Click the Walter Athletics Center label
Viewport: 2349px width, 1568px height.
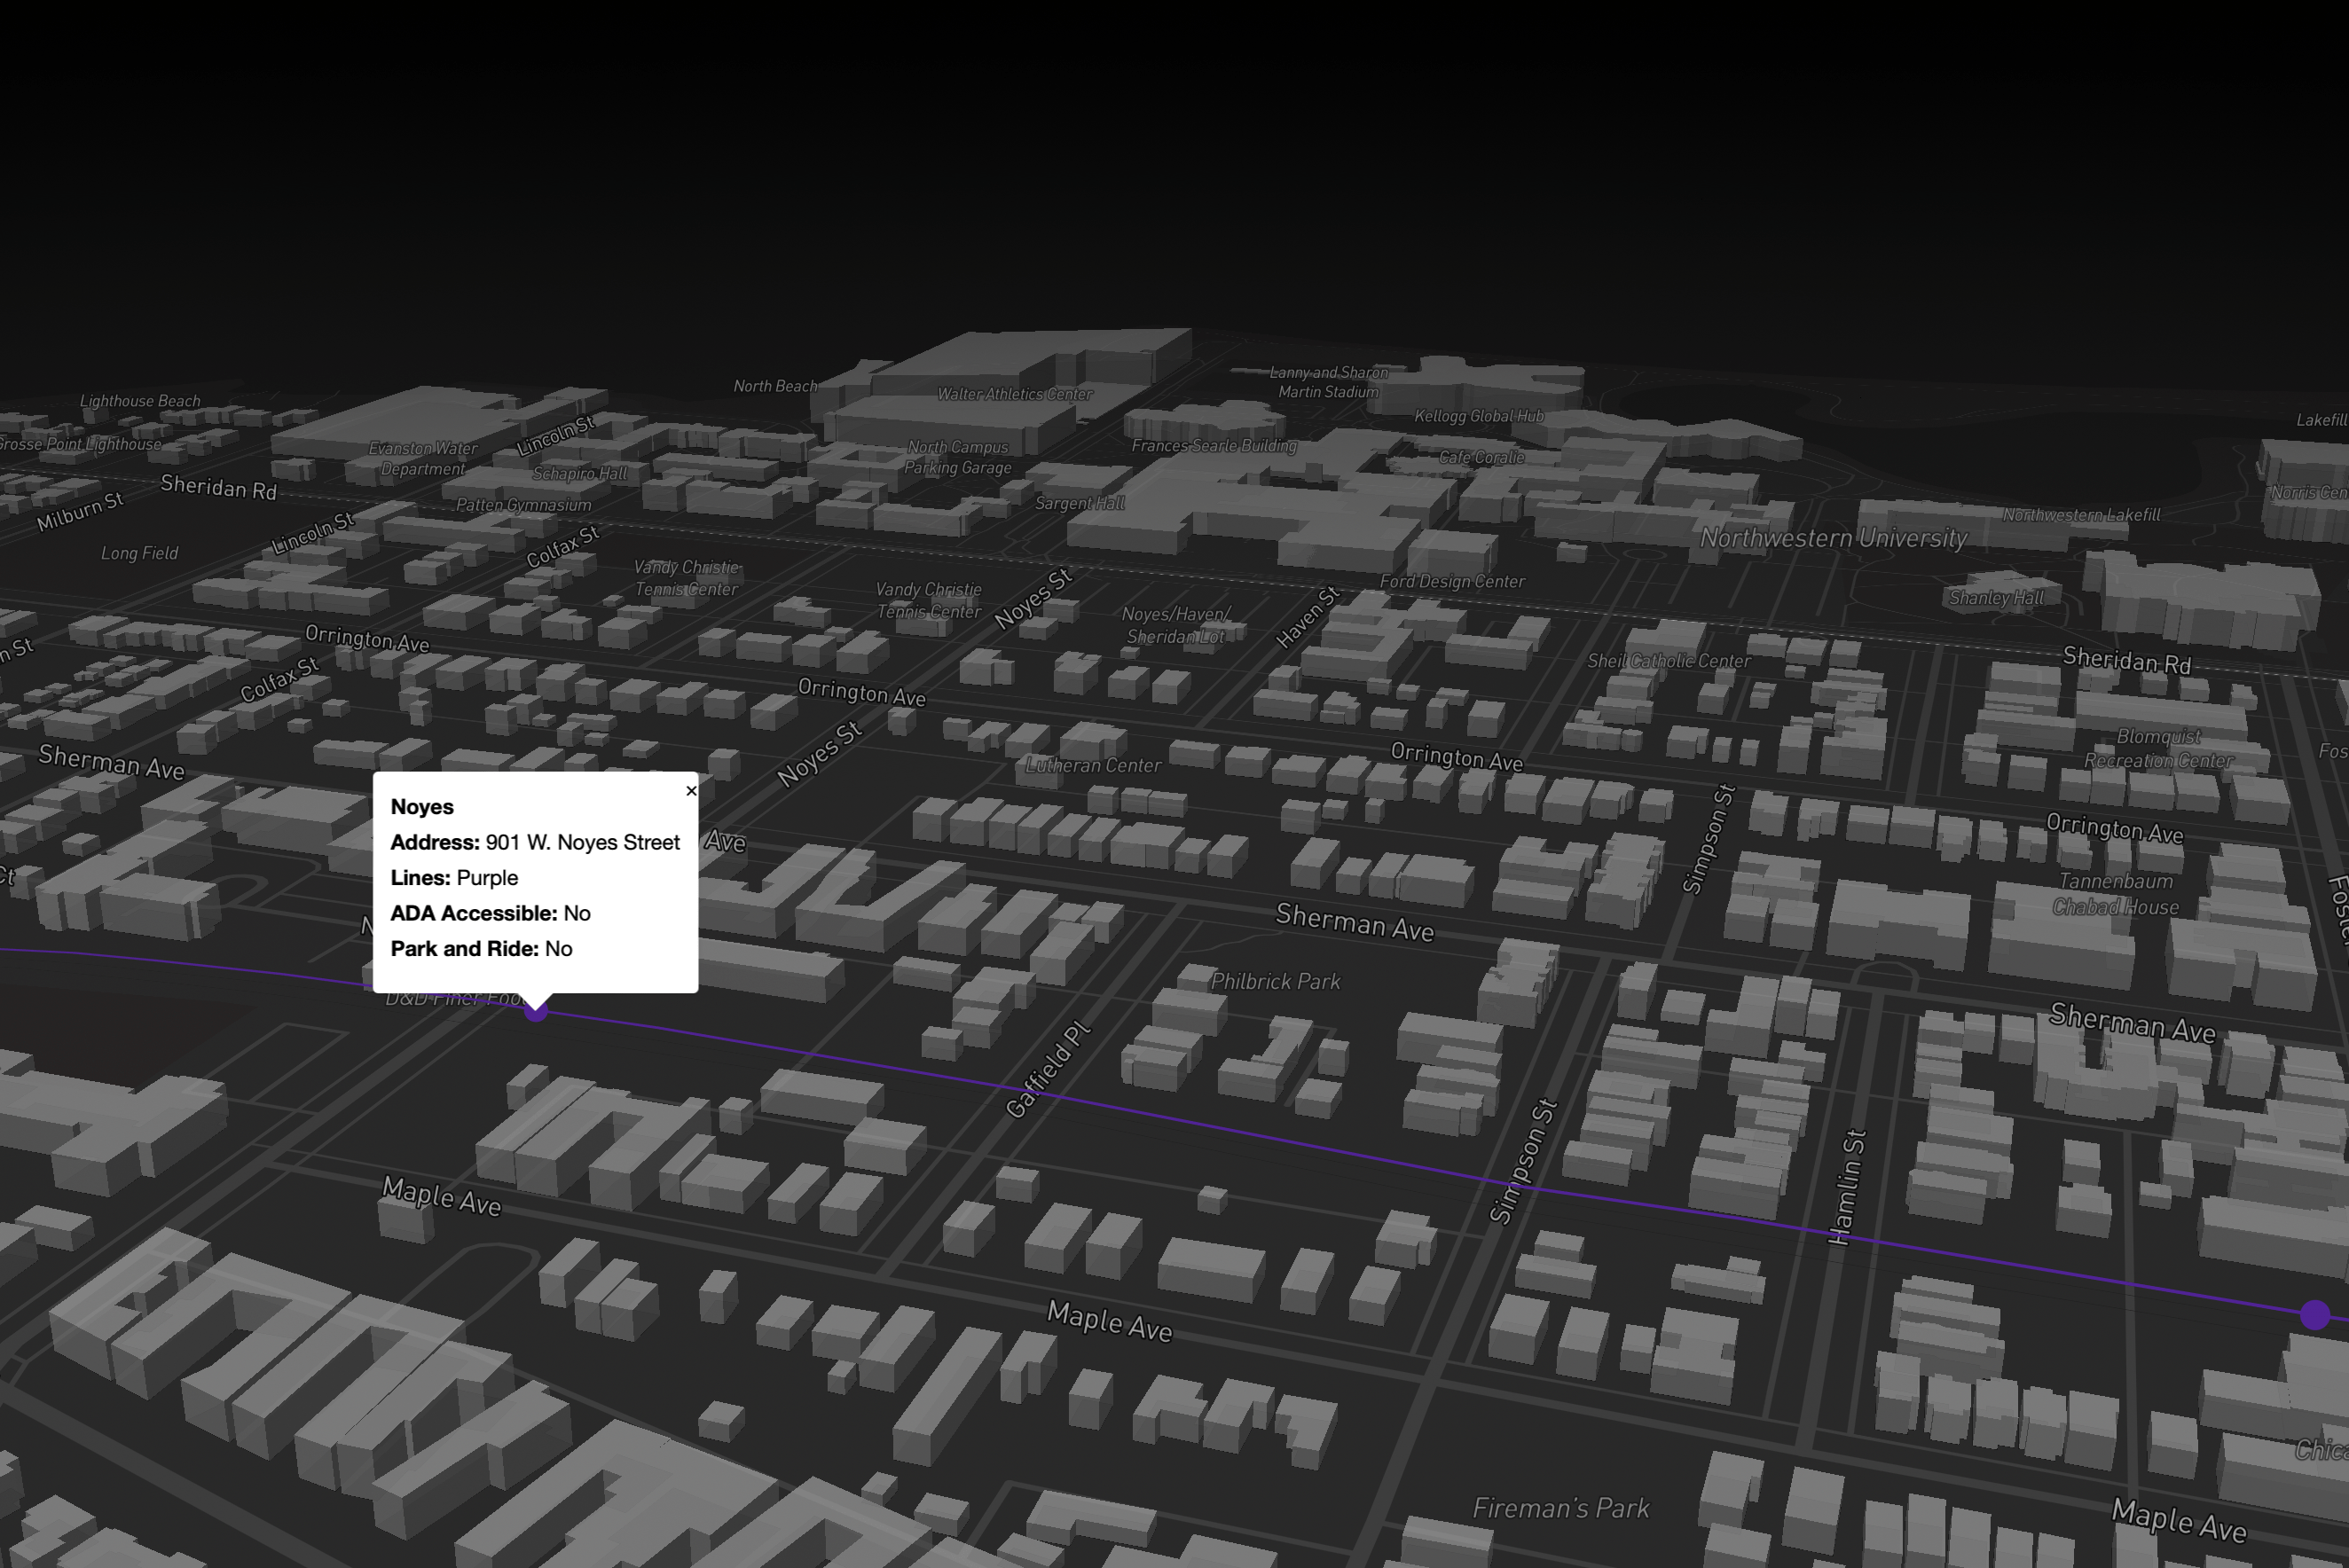[1014, 394]
